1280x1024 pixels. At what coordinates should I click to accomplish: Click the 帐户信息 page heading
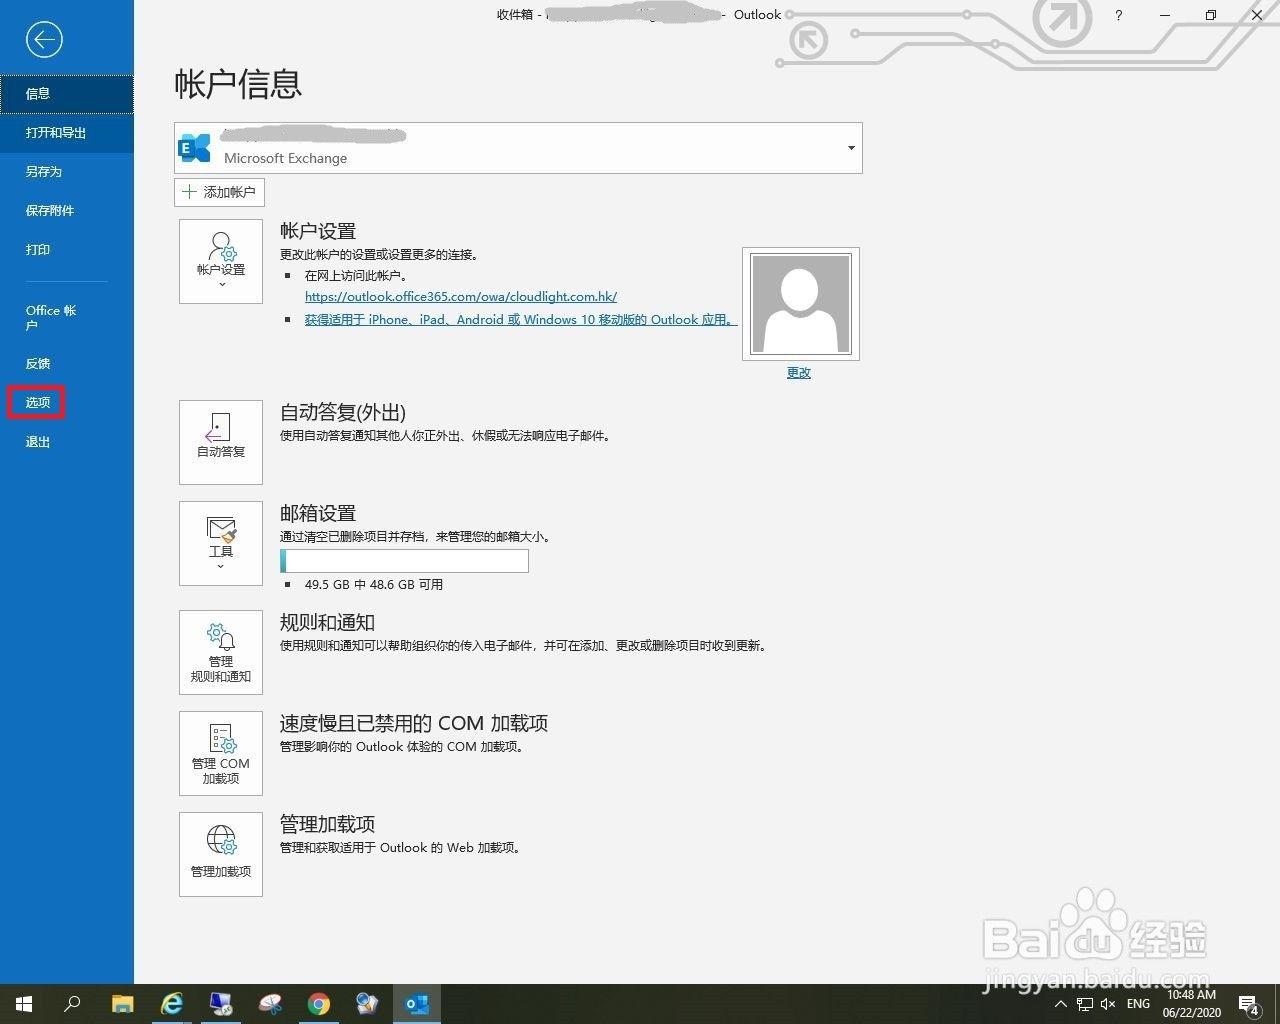(238, 85)
